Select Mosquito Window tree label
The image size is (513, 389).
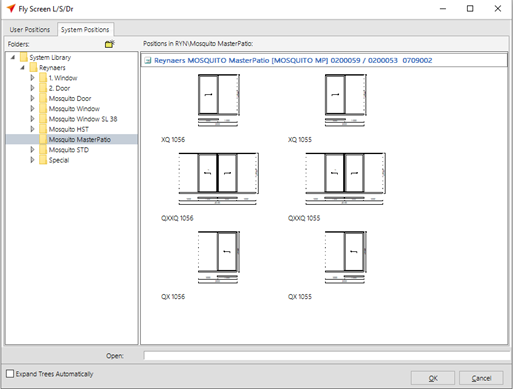click(74, 109)
